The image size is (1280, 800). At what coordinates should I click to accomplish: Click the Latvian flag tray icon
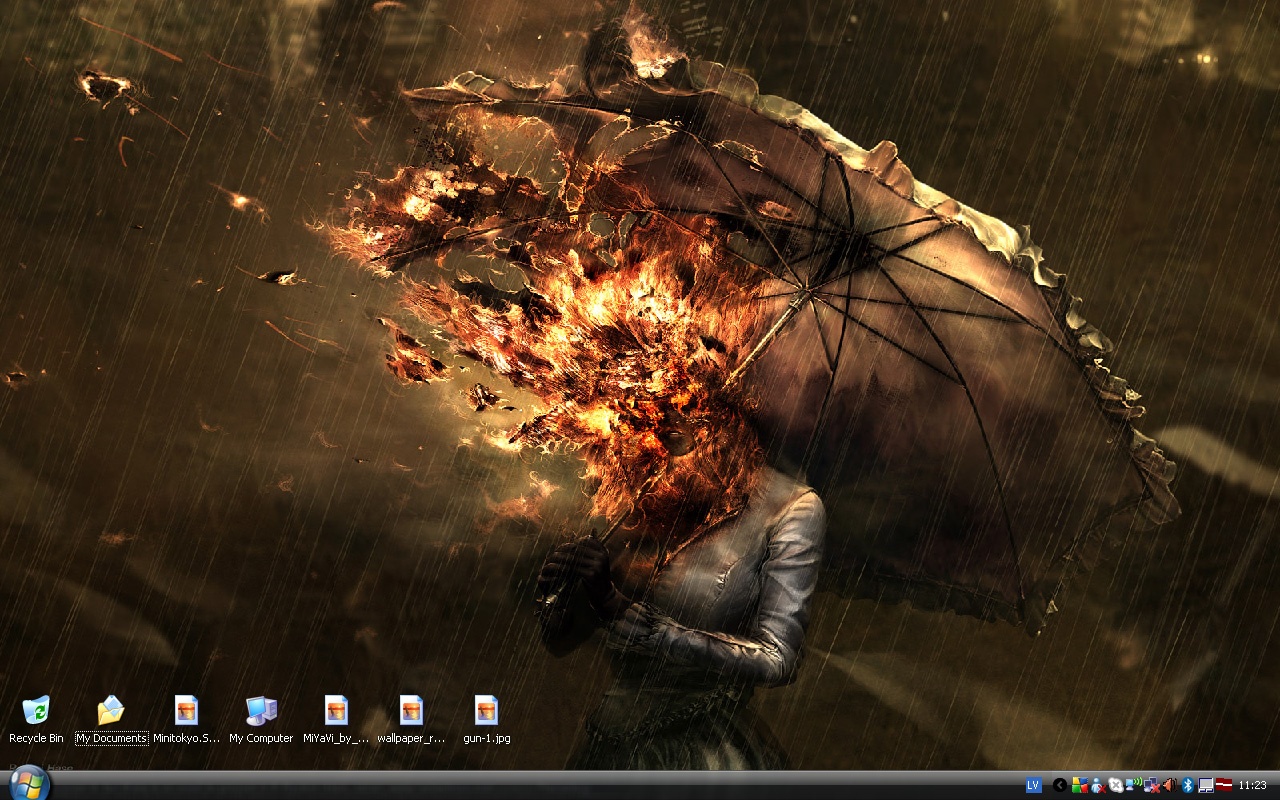point(1224,785)
